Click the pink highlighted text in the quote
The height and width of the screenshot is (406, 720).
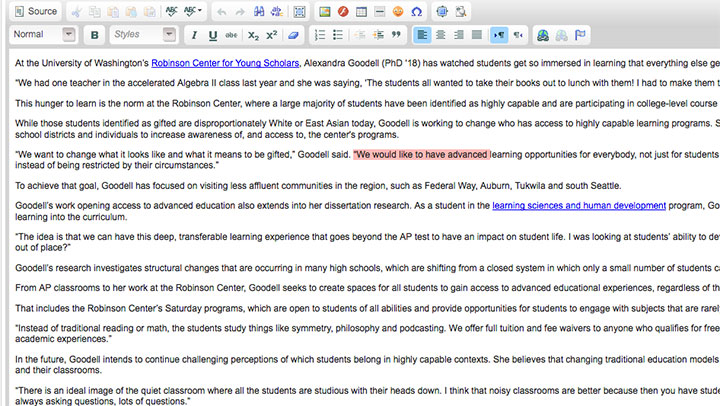[x=421, y=155]
